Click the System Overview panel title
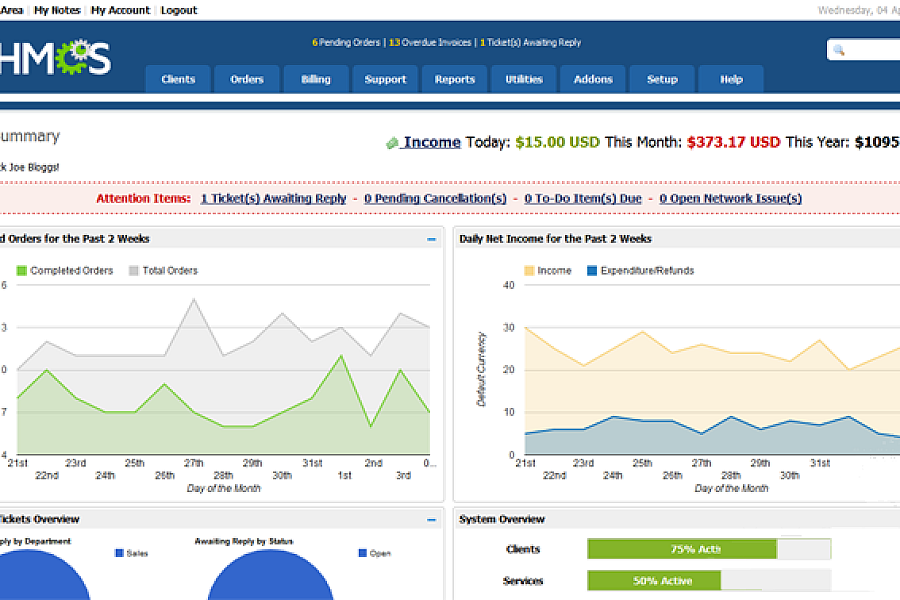Viewport: 900px width, 600px height. pyautogui.click(x=502, y=519)
